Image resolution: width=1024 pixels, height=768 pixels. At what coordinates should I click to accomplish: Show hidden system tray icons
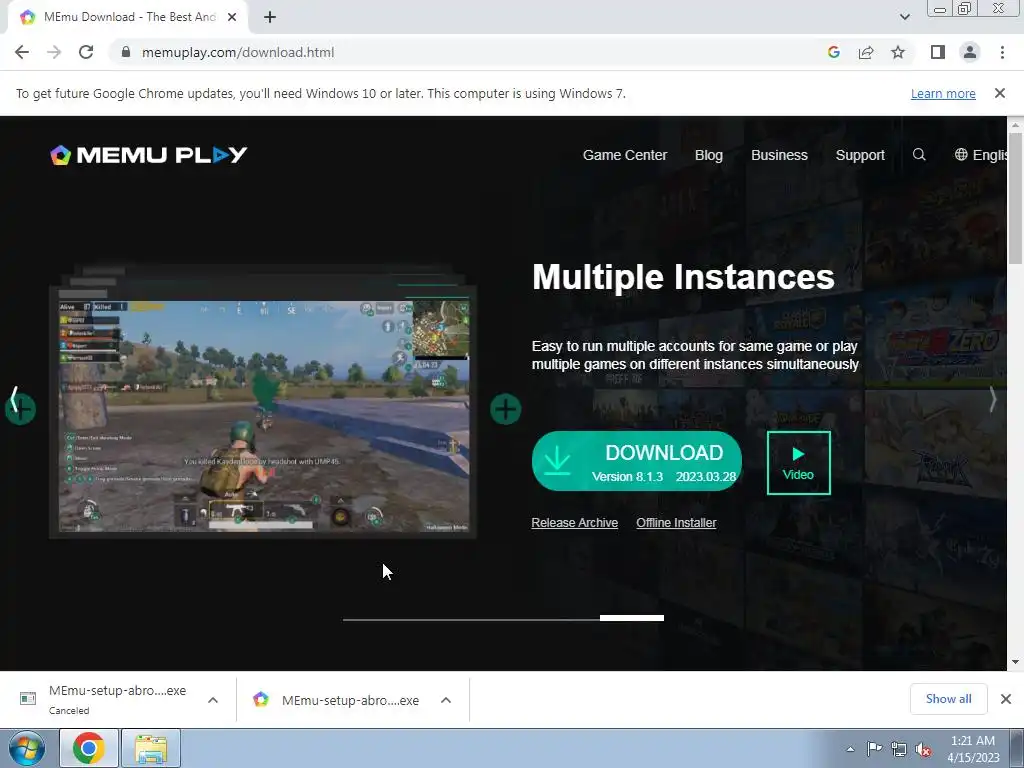850,749
